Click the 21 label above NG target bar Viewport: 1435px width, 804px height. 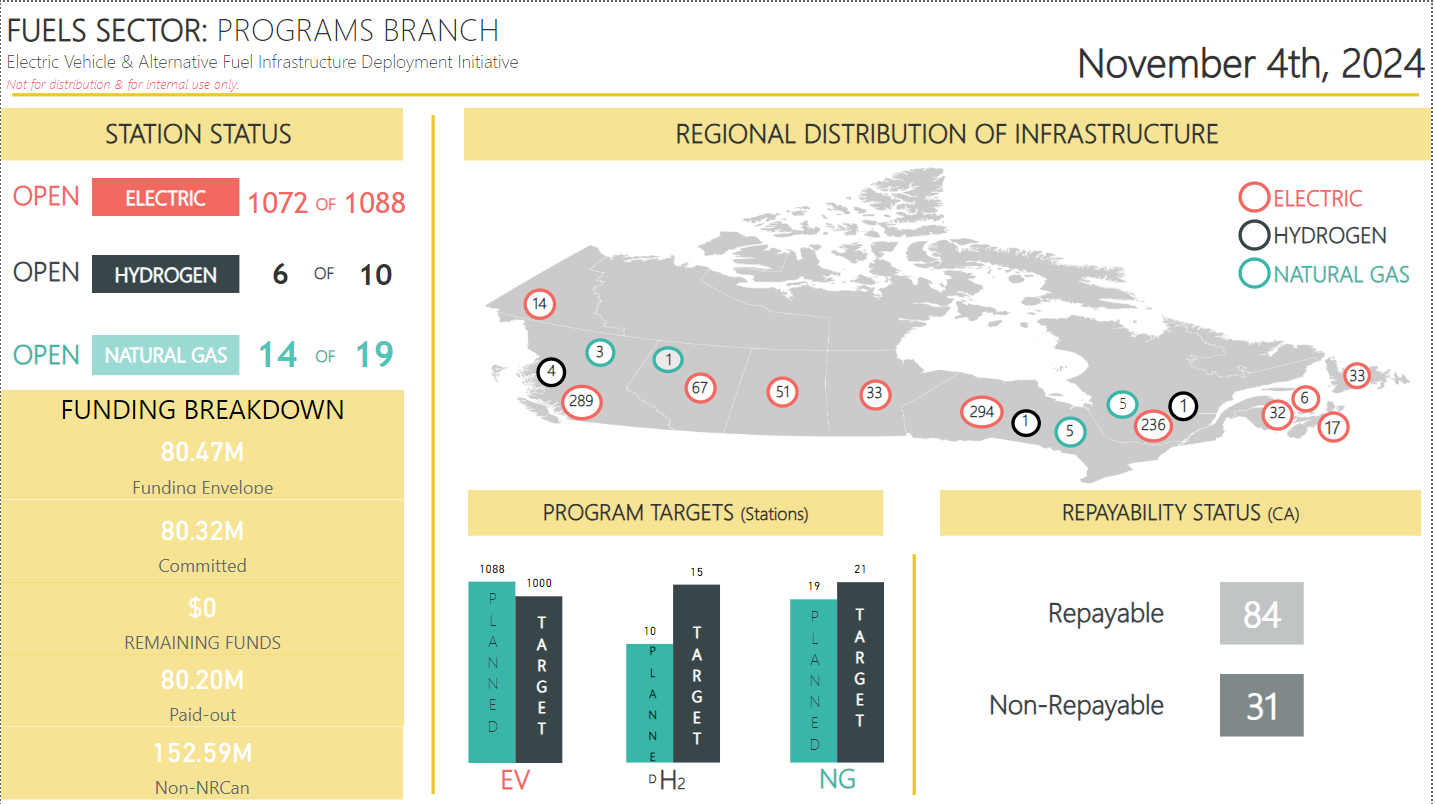[x=861, y=569]
